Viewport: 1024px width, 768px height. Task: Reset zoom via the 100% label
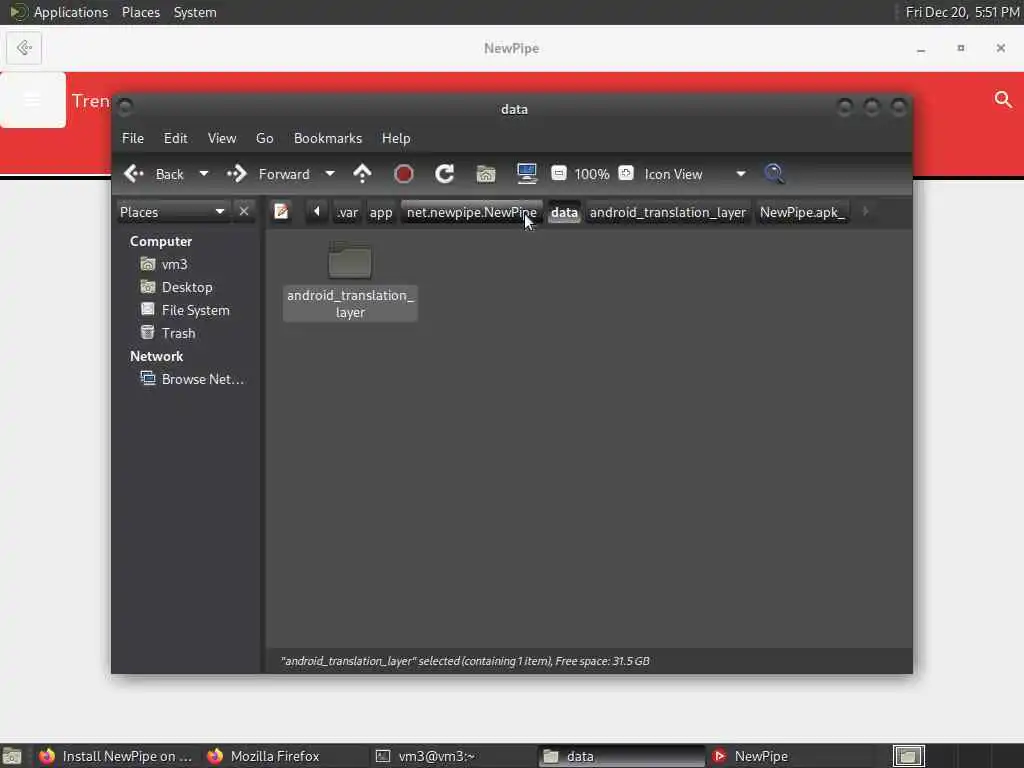click(x=592, y=174)
